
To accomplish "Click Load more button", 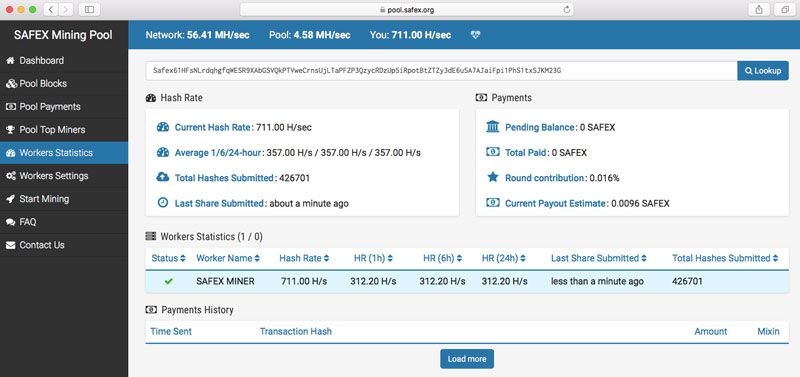I will (x=467, y=359).
